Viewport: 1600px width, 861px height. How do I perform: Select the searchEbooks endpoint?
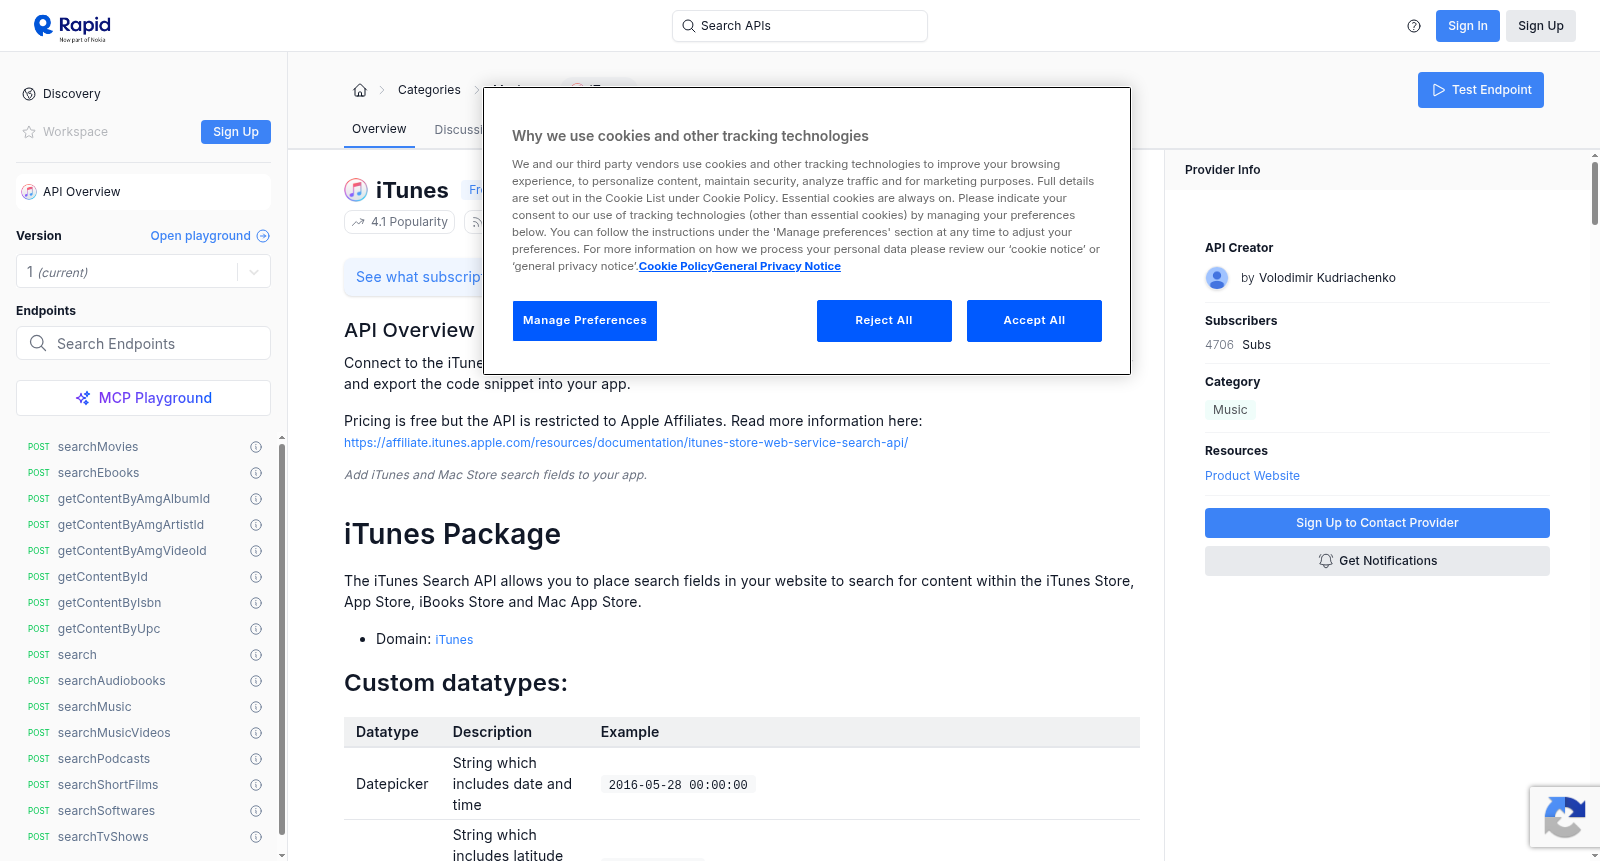99,473
